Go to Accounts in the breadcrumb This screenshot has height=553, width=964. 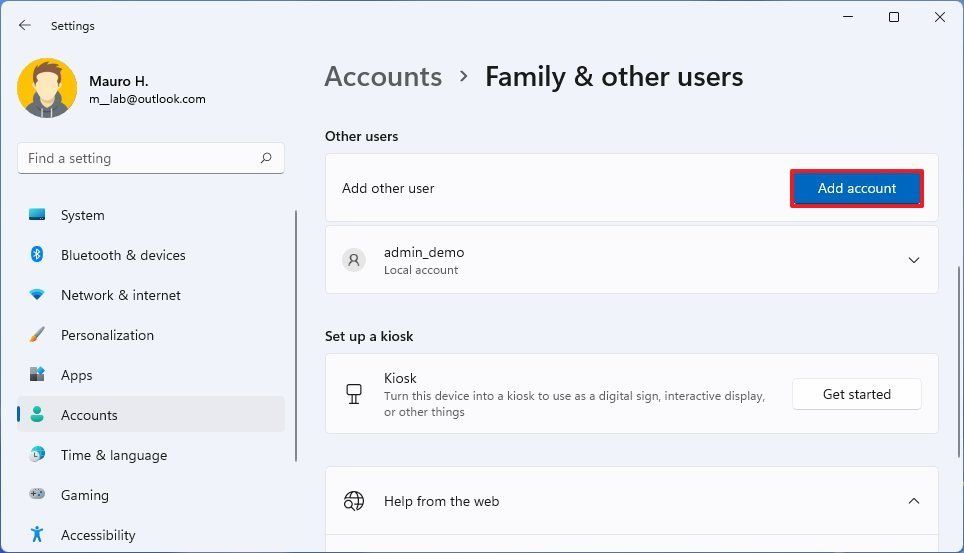coord(383,77)
